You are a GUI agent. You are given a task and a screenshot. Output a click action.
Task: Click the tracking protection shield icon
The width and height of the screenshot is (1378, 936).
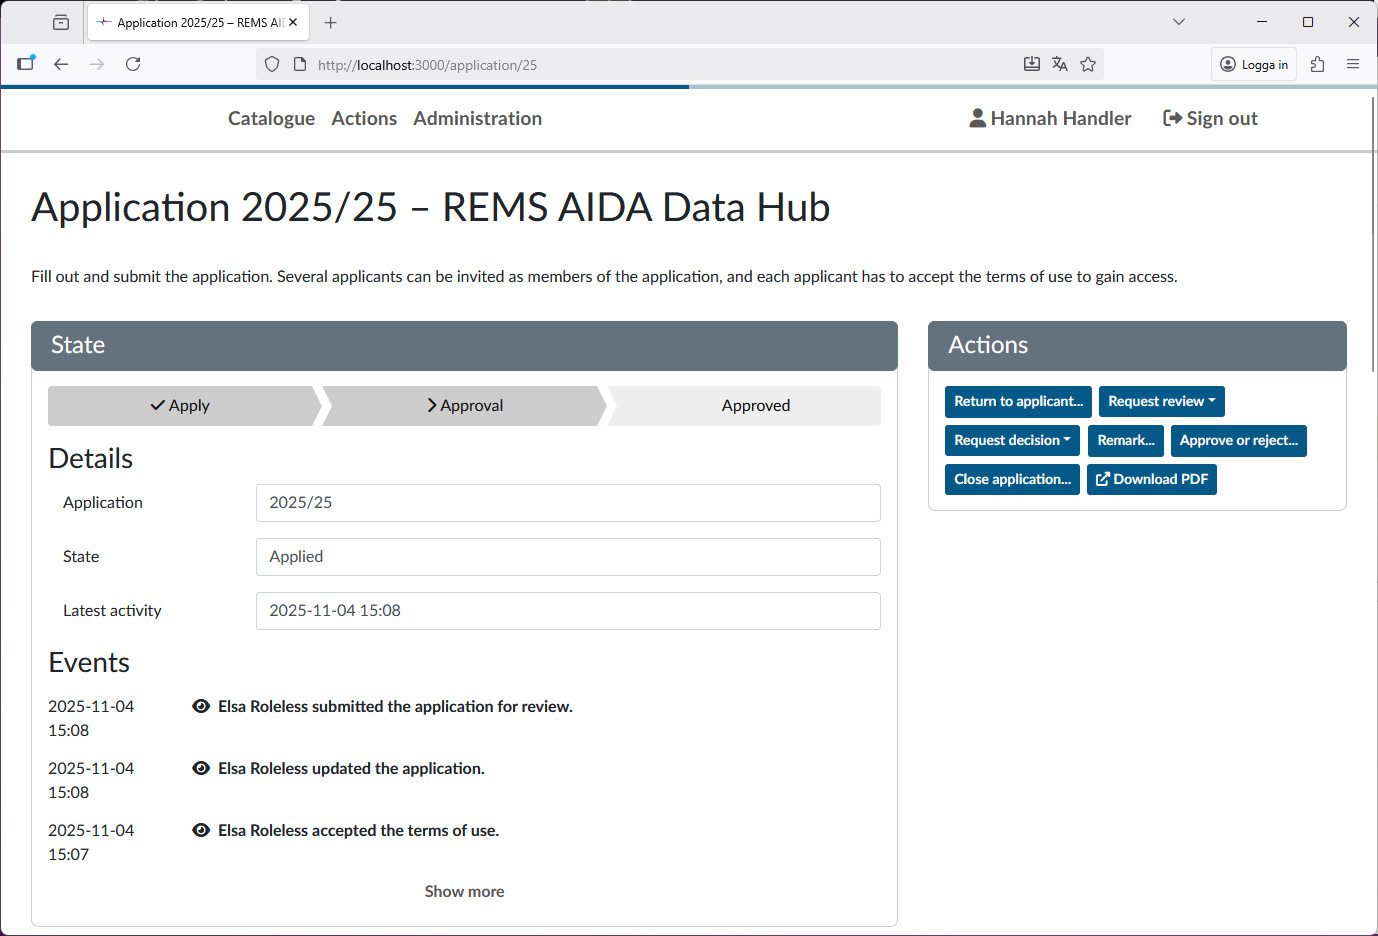pos(271,63)
